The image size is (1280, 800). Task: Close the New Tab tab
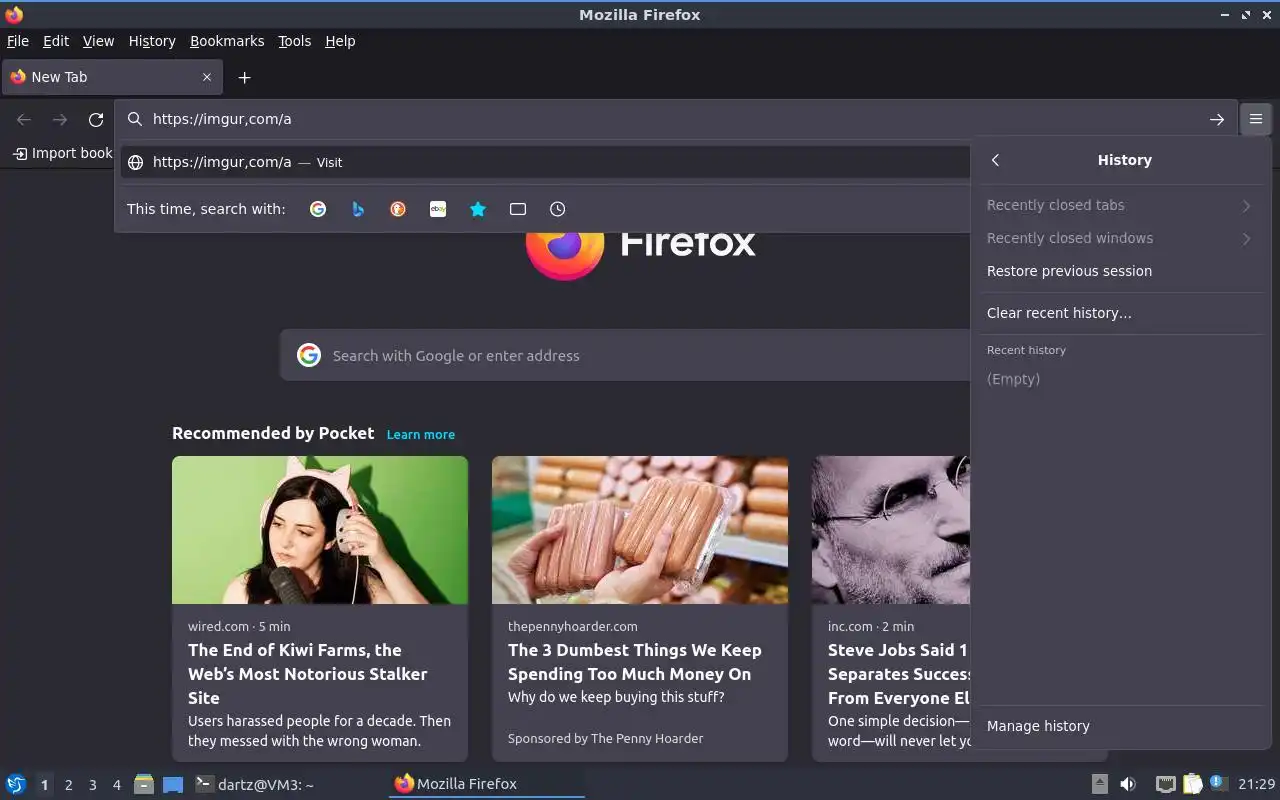207,77
